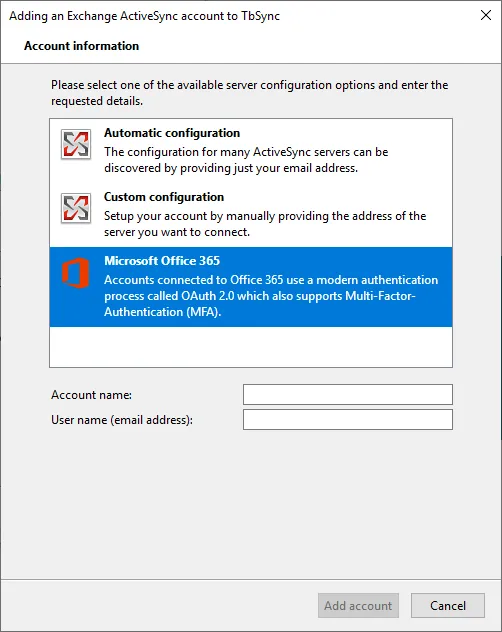Click the Add account button
The width and height of the screenshot is (502, 632).
click(358, 605)
